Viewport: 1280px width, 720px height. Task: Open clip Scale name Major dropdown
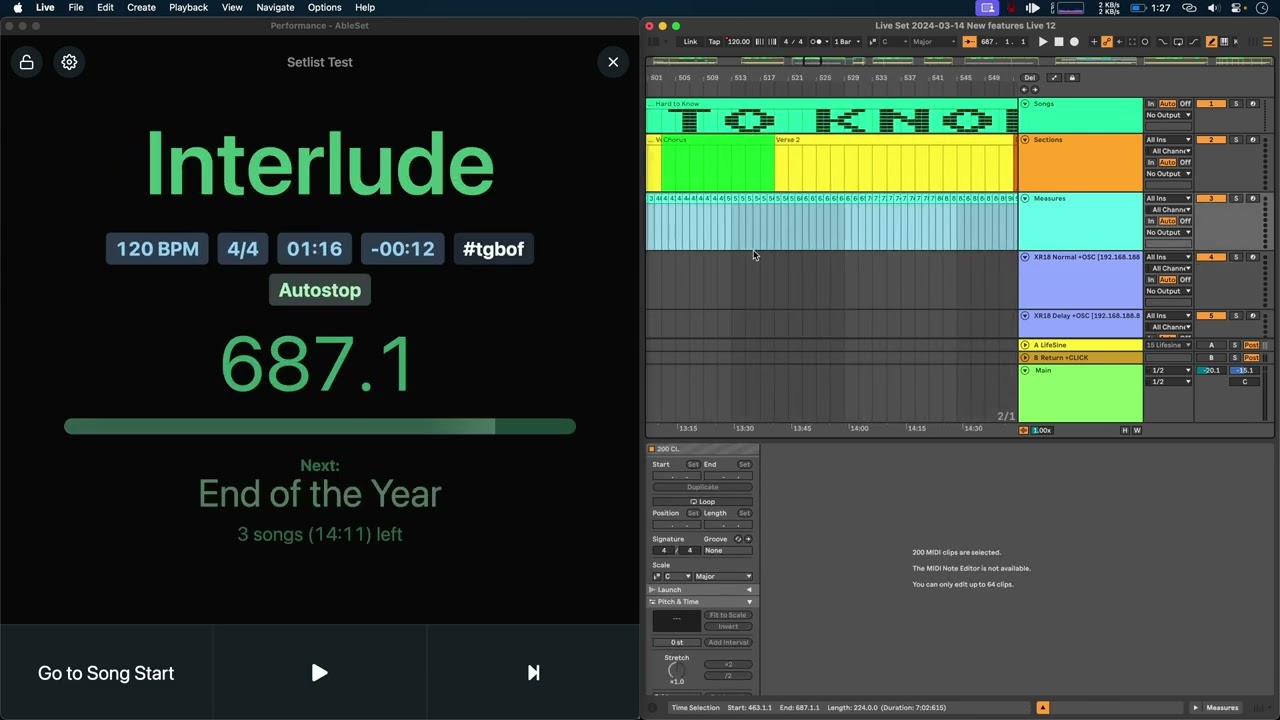click(x=723, y=576)
